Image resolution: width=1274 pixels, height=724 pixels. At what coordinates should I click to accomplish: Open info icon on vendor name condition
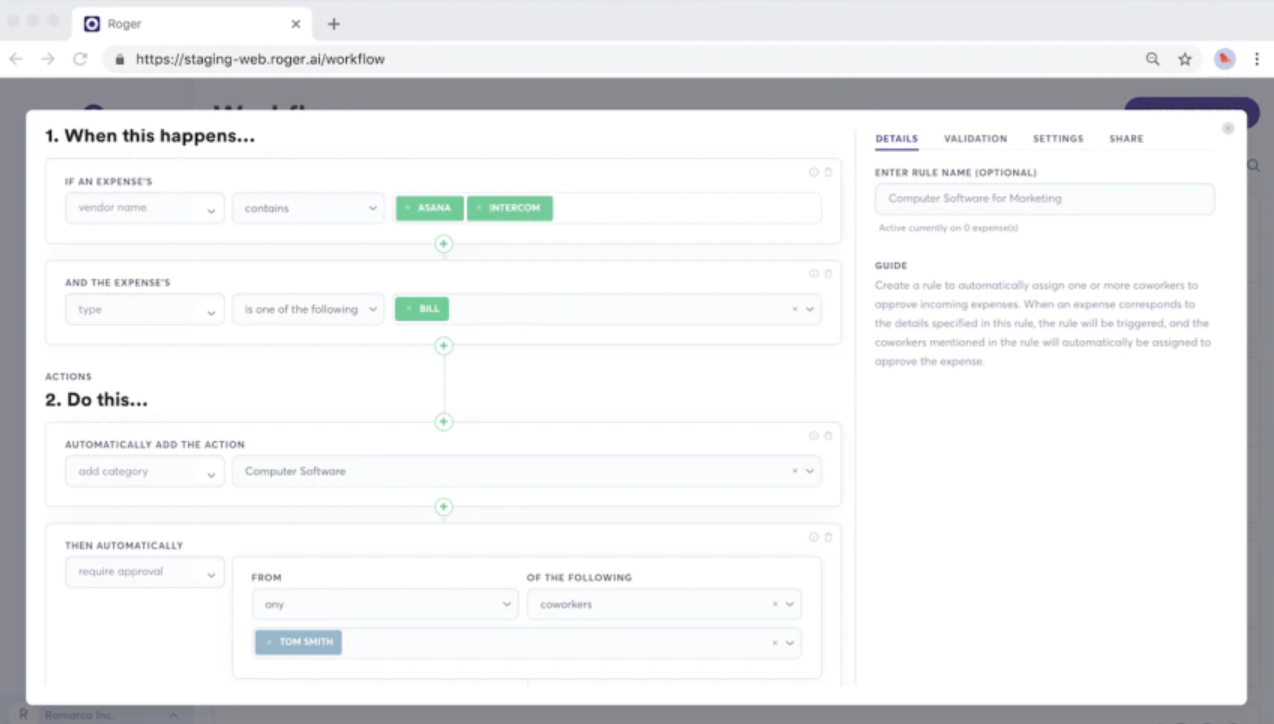(814, 172)
